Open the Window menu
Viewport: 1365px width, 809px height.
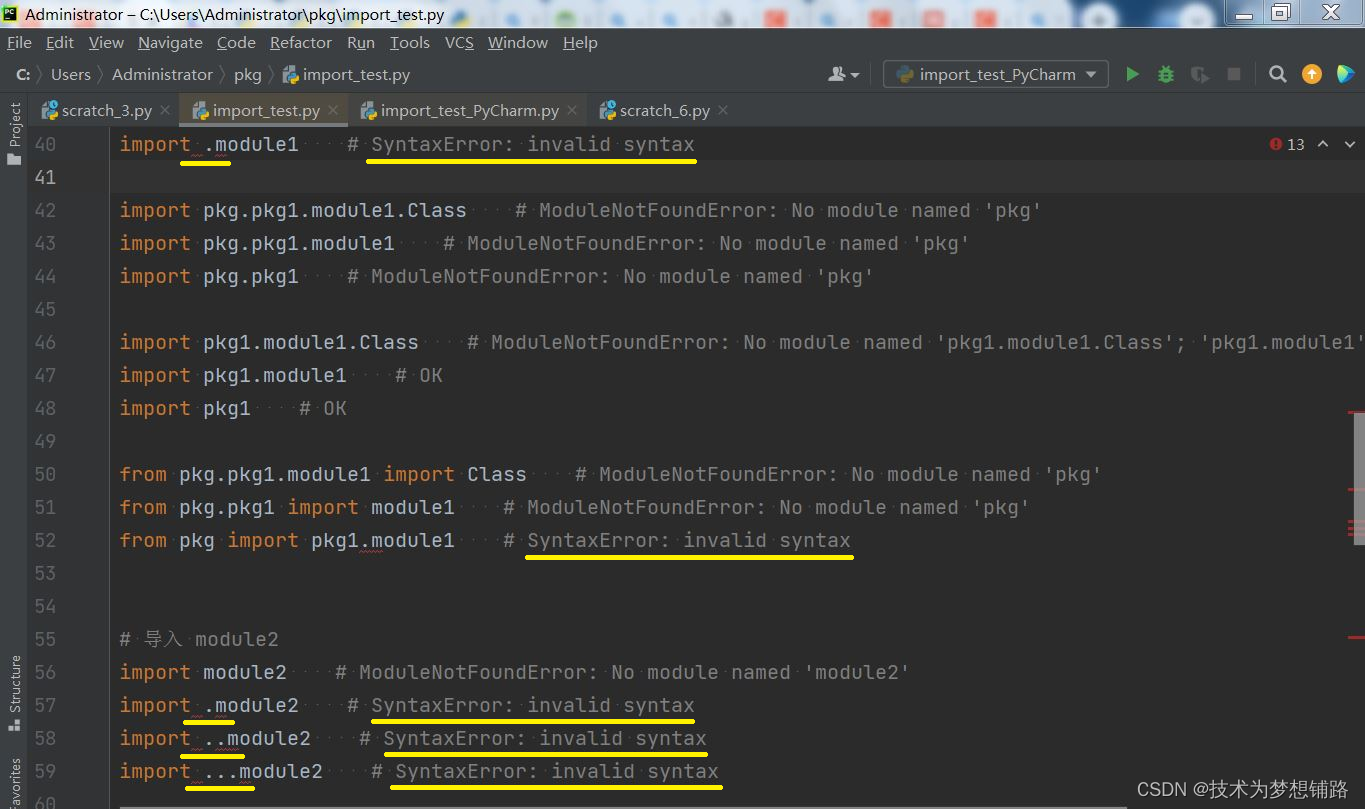point(518,42)
